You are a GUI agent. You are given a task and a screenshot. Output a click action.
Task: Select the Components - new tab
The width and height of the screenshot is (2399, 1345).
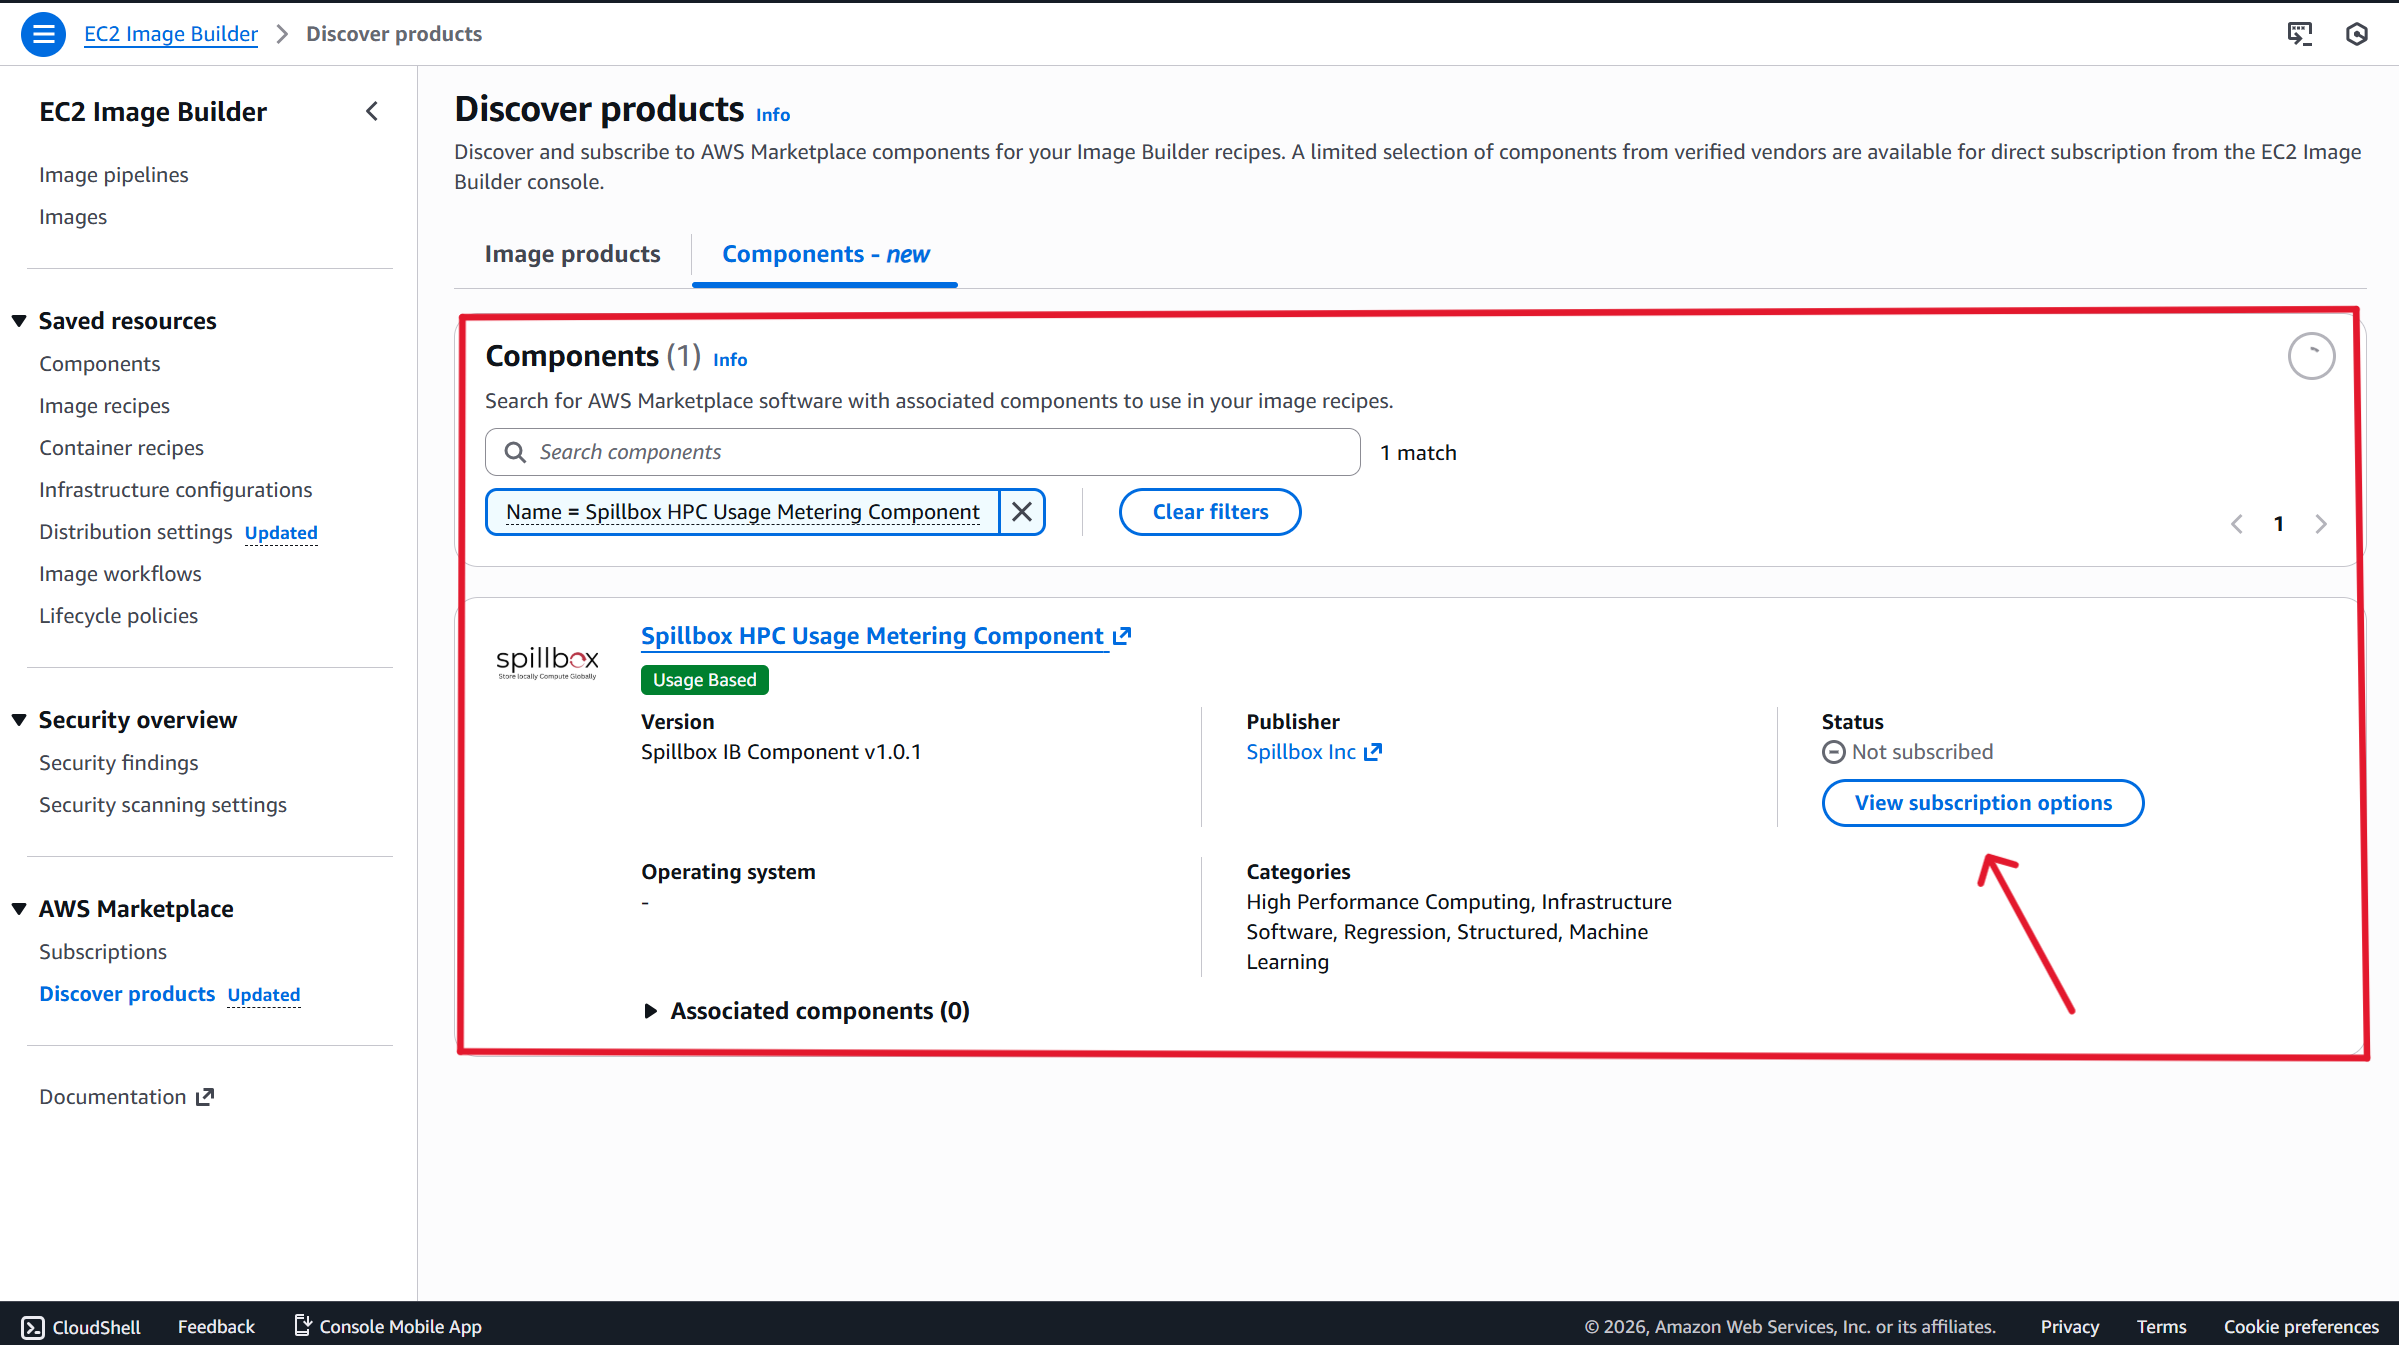[x=825, y=254]
